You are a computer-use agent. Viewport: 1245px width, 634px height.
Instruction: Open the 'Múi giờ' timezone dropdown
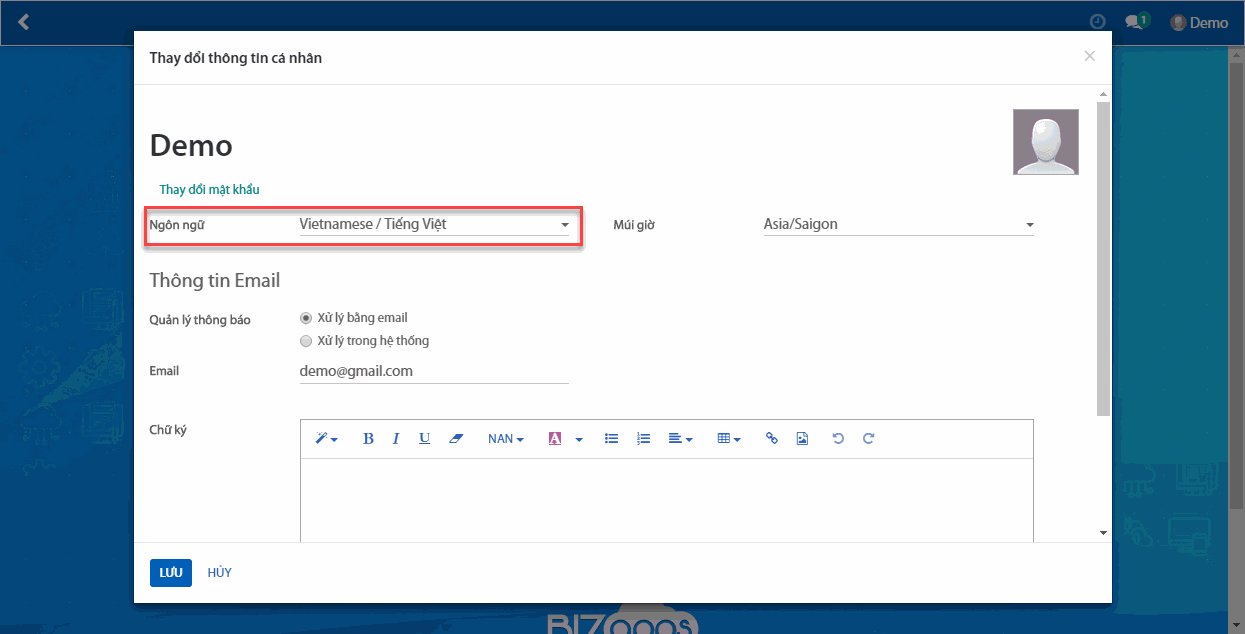pyautogui.click(x=897, y=225)
